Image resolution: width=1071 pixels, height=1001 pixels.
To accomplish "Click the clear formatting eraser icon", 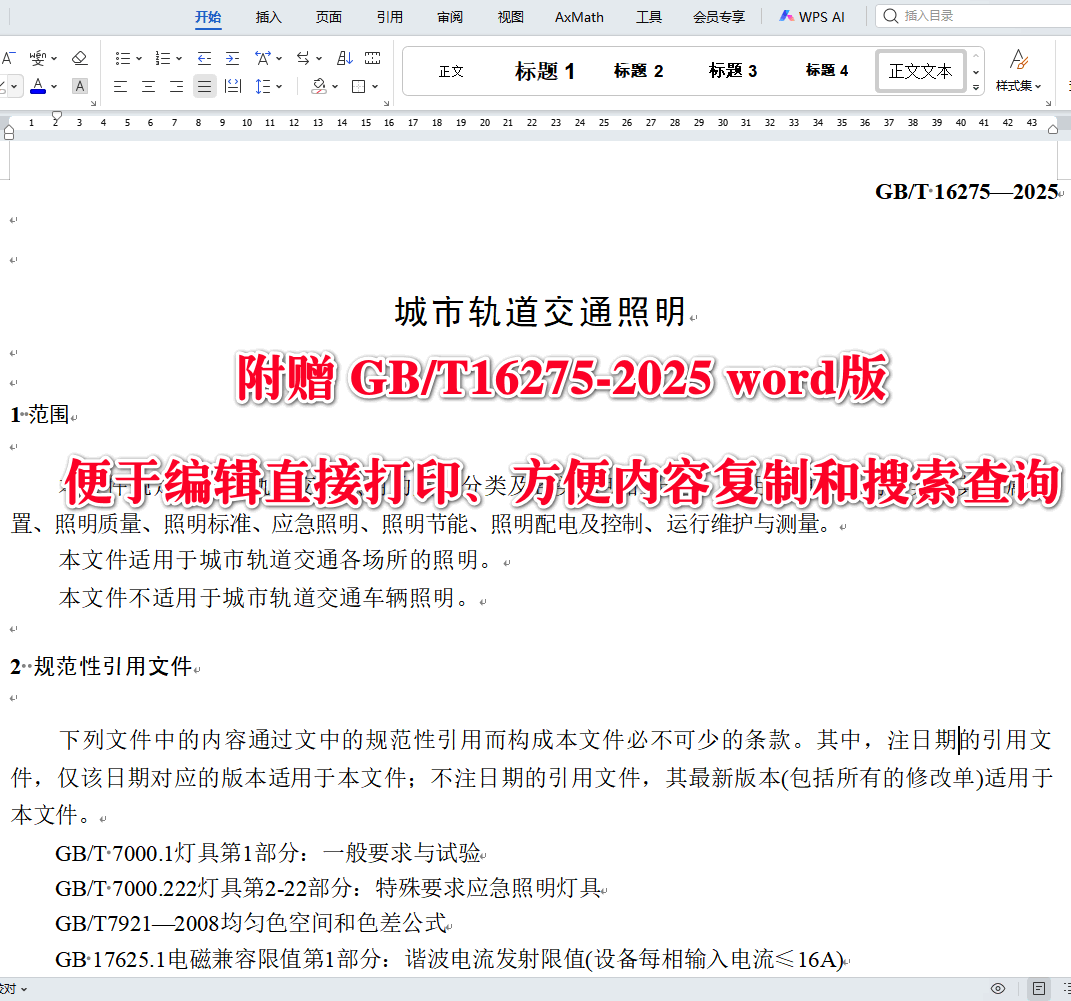I will pos(78,58).
